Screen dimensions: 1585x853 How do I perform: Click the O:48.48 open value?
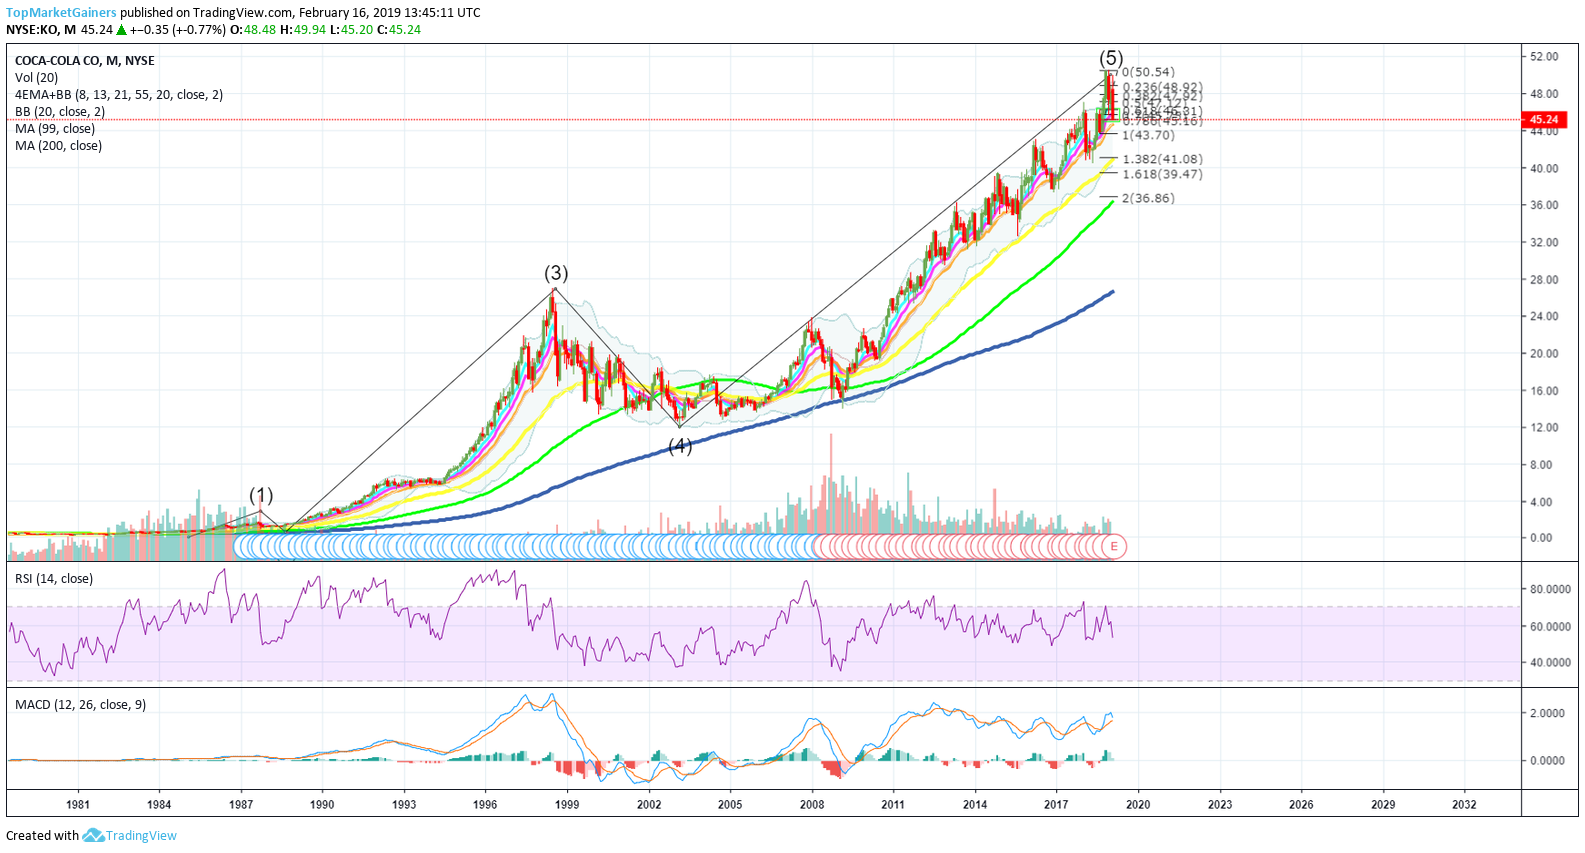coord(253,30)
